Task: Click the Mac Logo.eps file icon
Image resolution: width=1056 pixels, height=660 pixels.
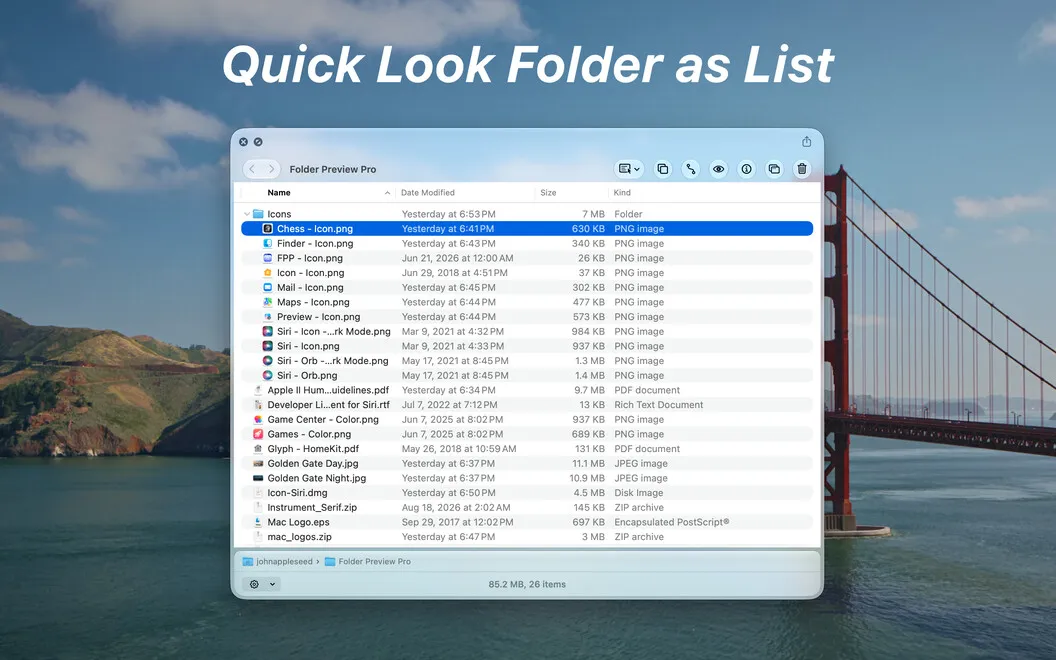Action: pyautogui.click(x=258, y=522)
